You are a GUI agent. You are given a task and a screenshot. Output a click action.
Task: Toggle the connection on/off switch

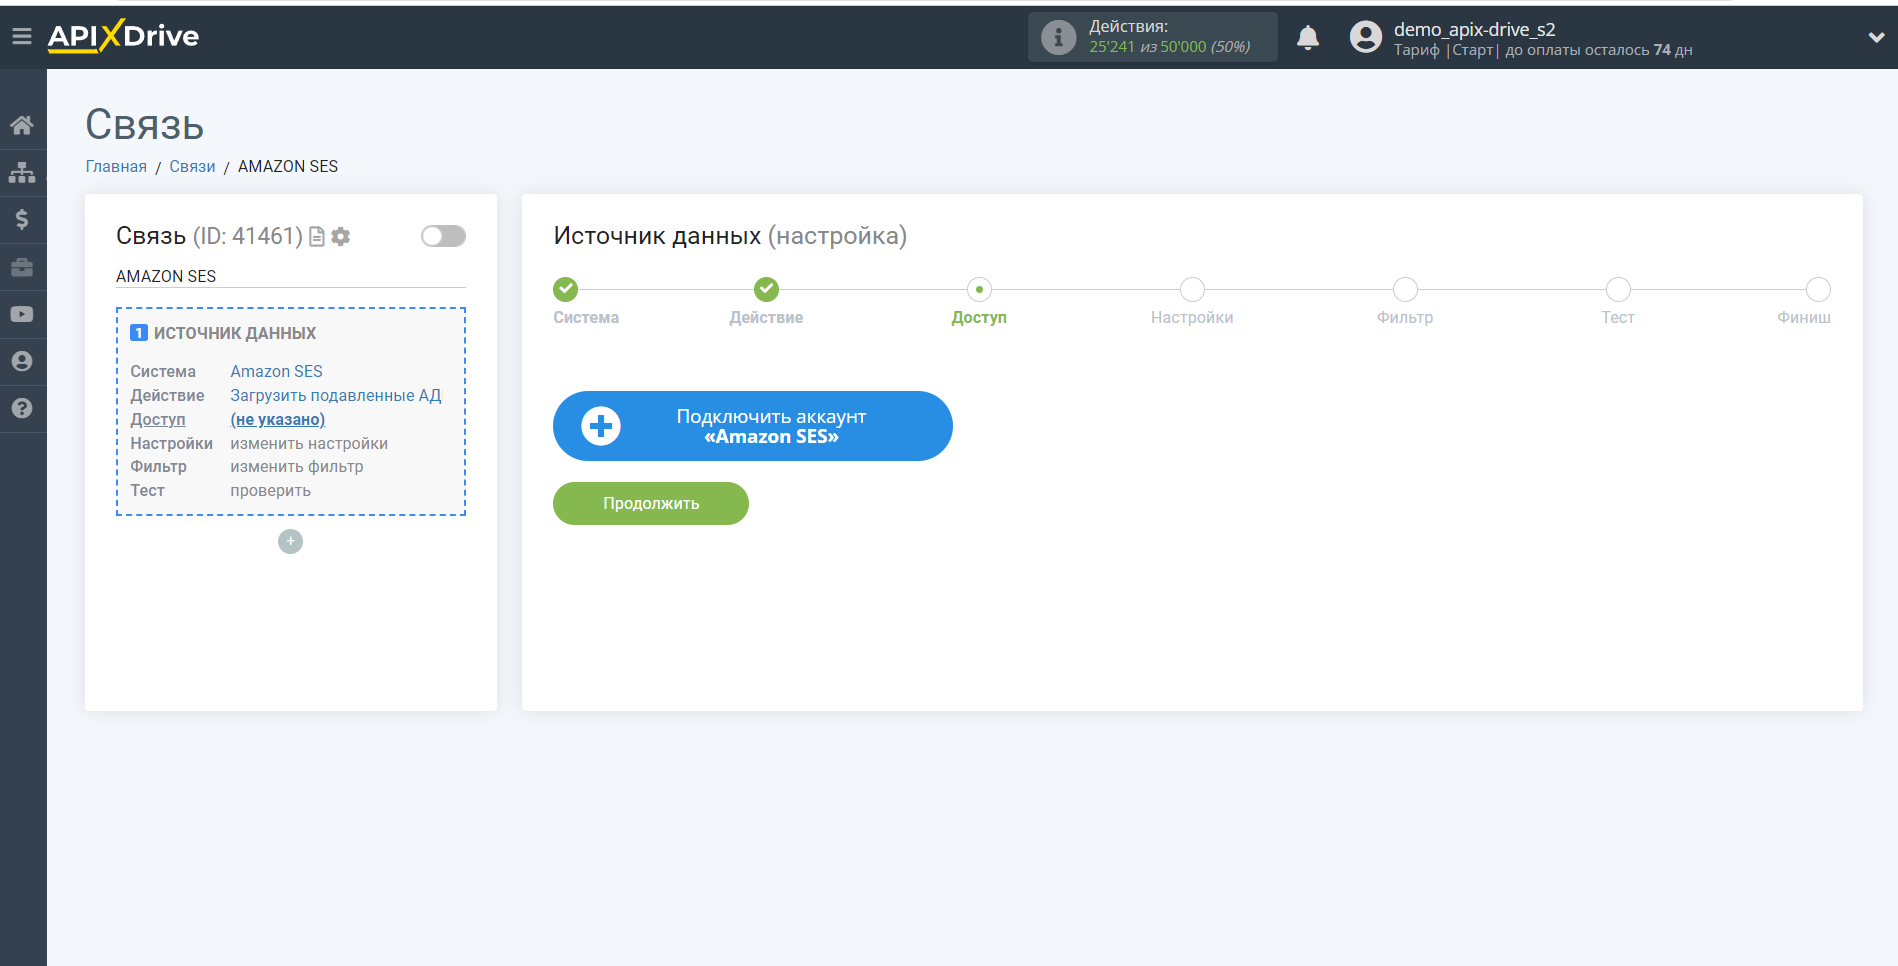(x=443, y=236)
